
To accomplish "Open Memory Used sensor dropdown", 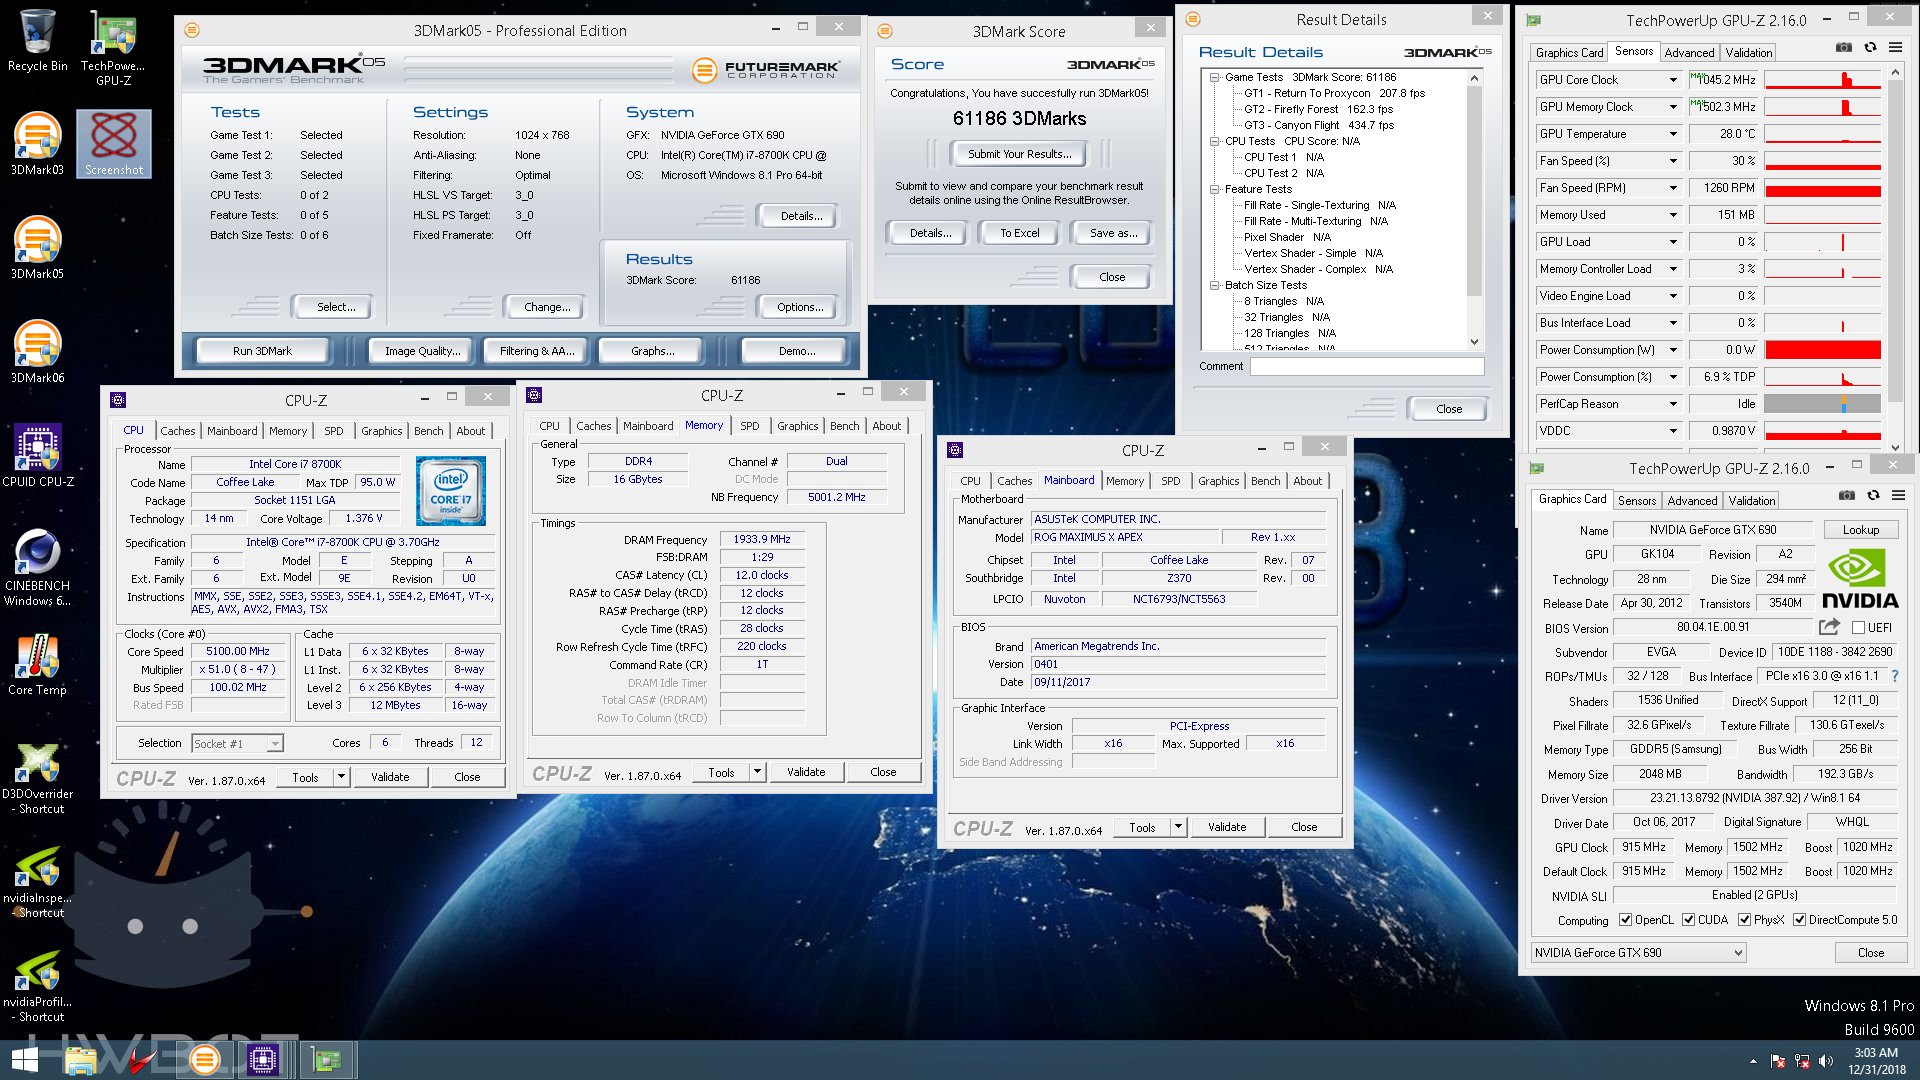I will coord(1673,215).
